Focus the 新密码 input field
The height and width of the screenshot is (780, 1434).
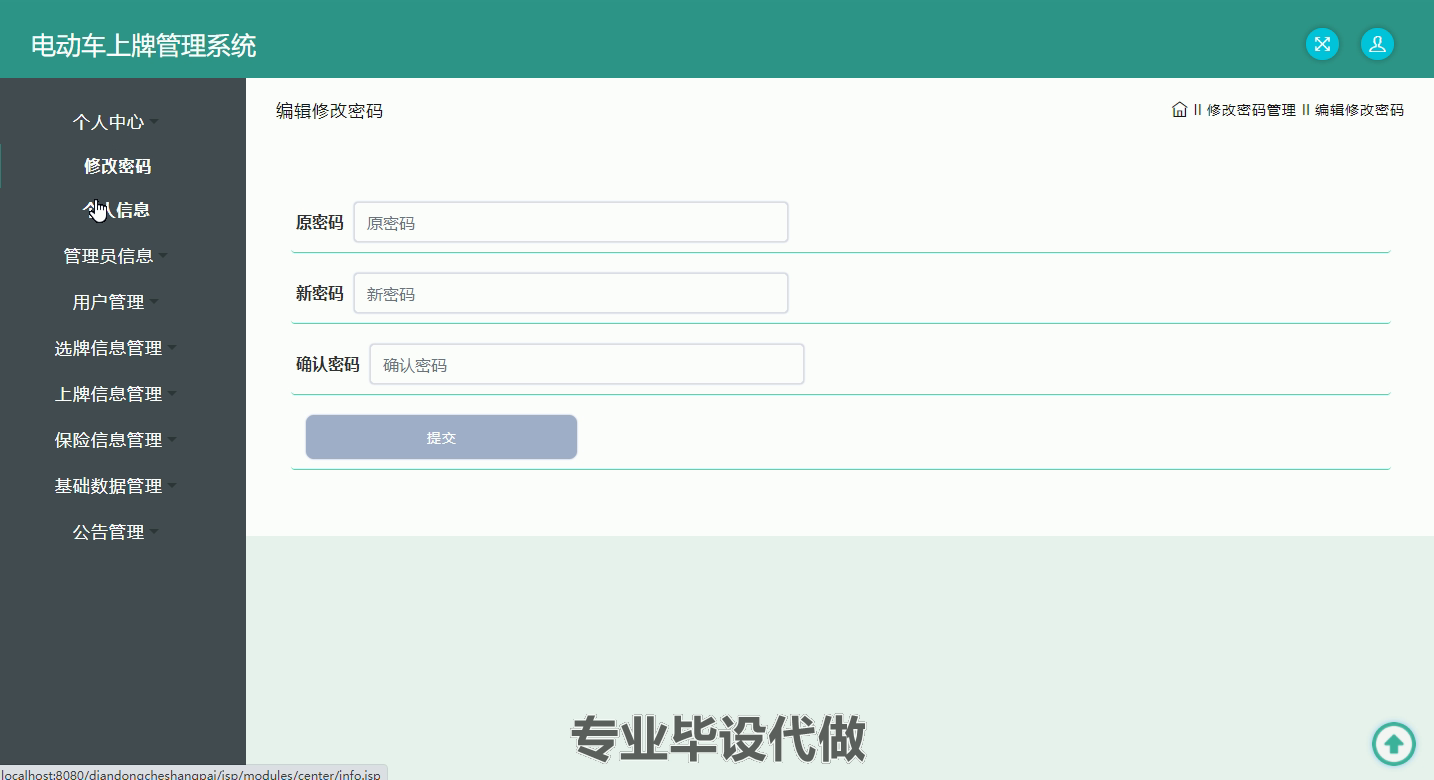point(571,293)
